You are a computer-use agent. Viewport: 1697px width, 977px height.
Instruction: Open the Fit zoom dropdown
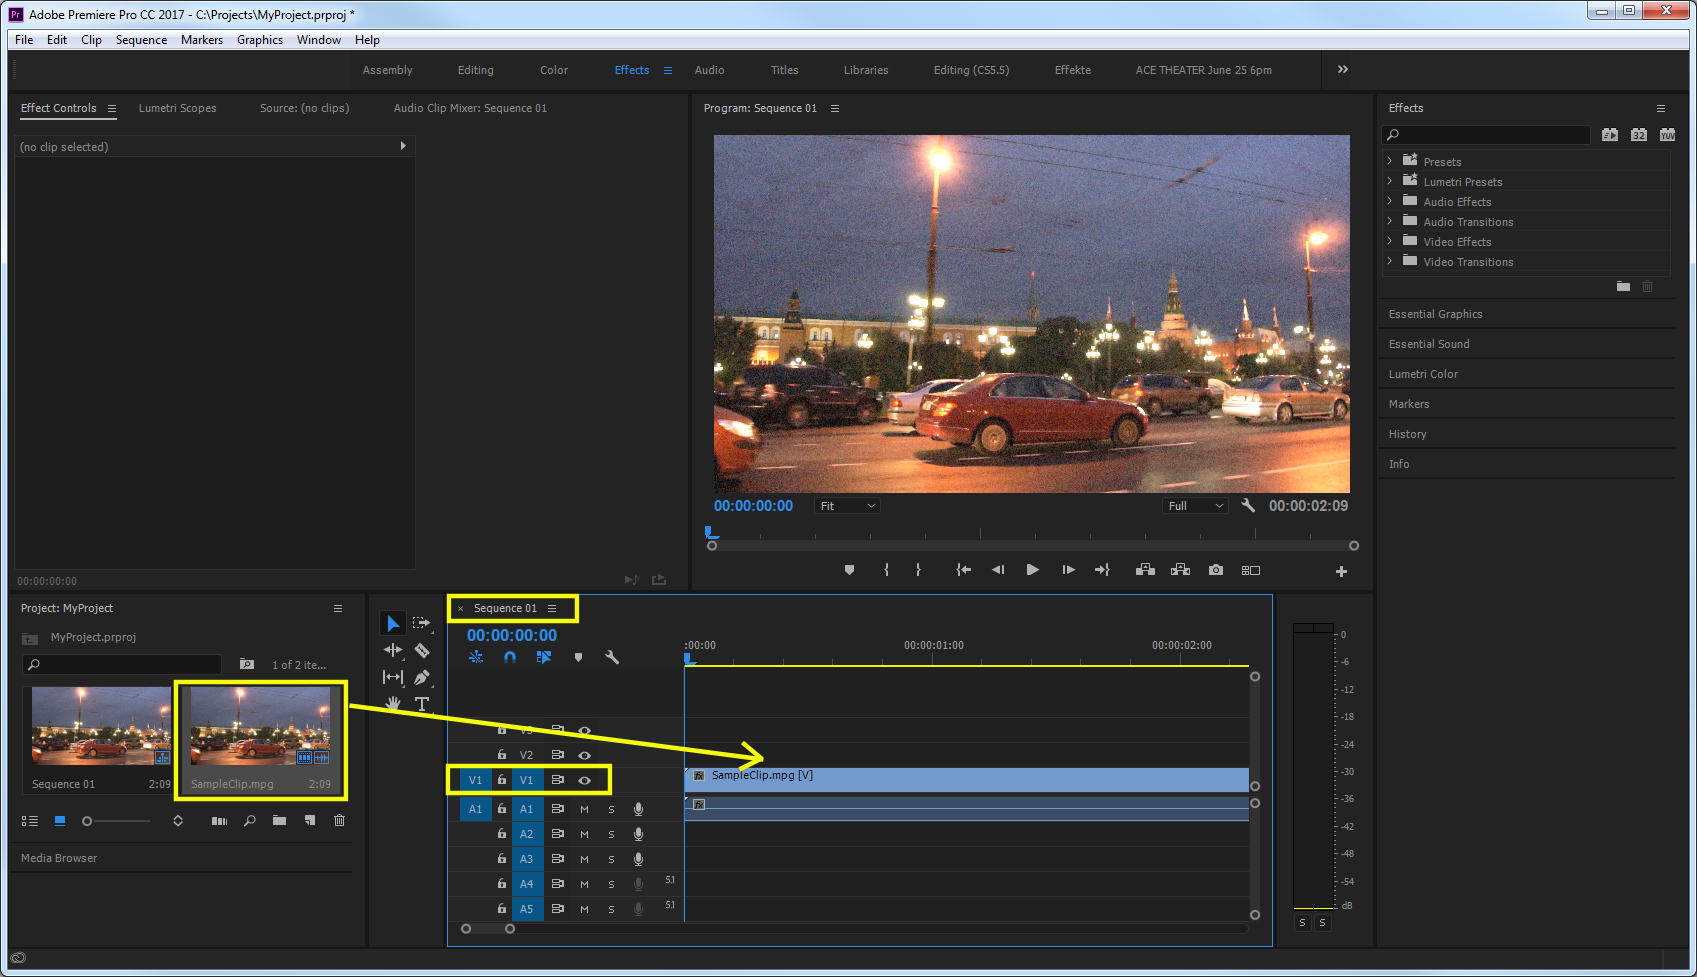click(x=846, y=505)
